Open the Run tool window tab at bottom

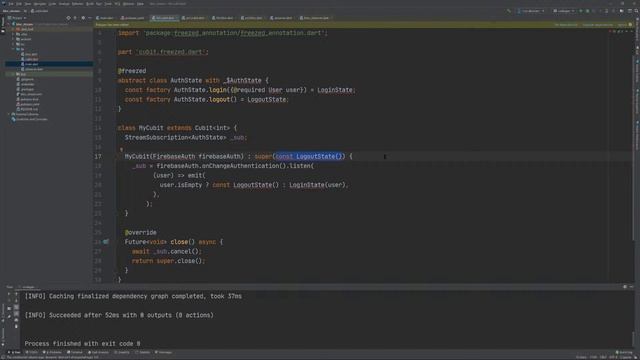(15, 352)
